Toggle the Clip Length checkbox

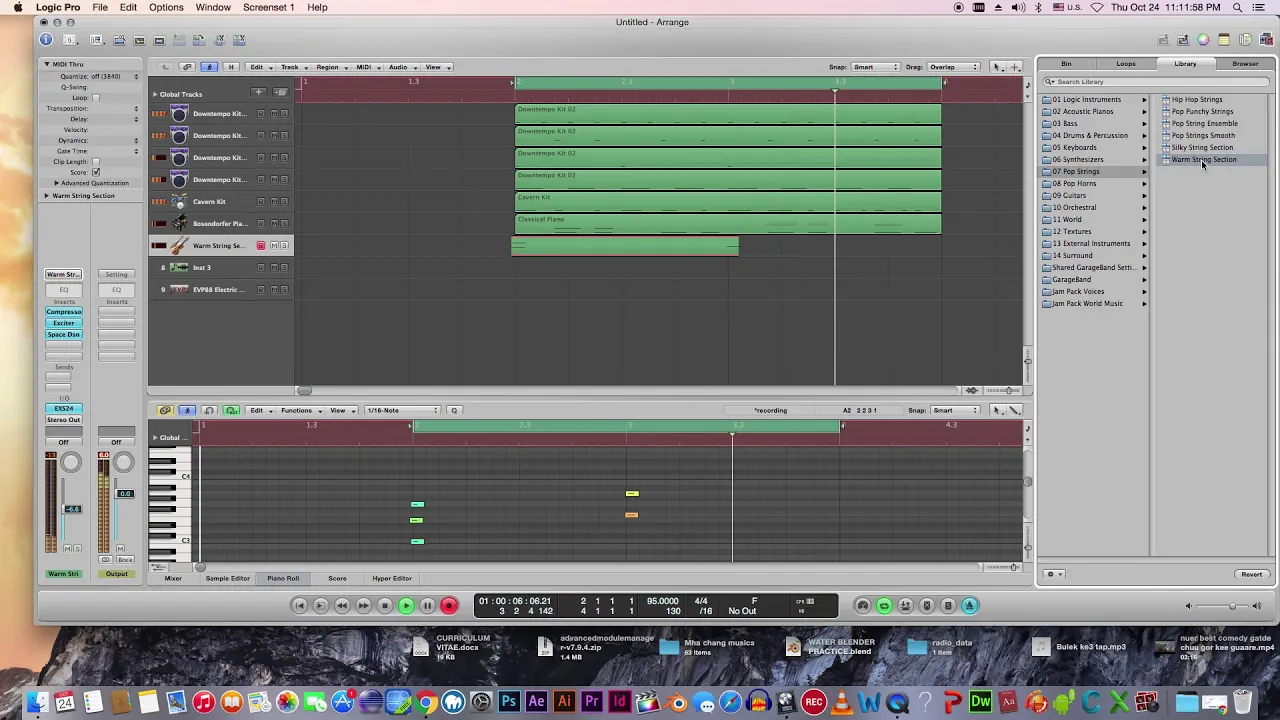pos(96,162)
